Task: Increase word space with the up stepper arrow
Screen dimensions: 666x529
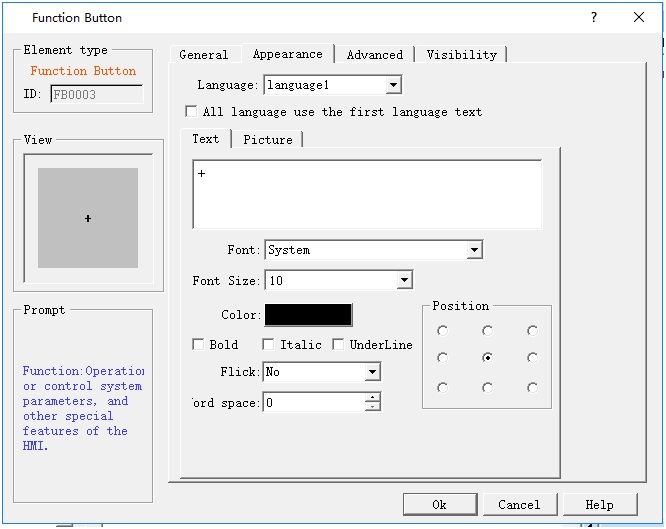Action: pos(373,398)
